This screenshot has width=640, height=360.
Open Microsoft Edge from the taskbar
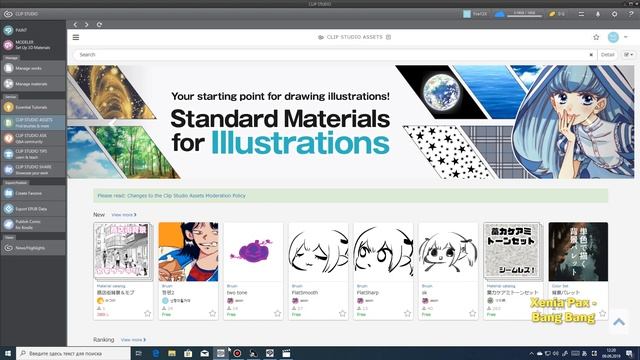point(156,353)
